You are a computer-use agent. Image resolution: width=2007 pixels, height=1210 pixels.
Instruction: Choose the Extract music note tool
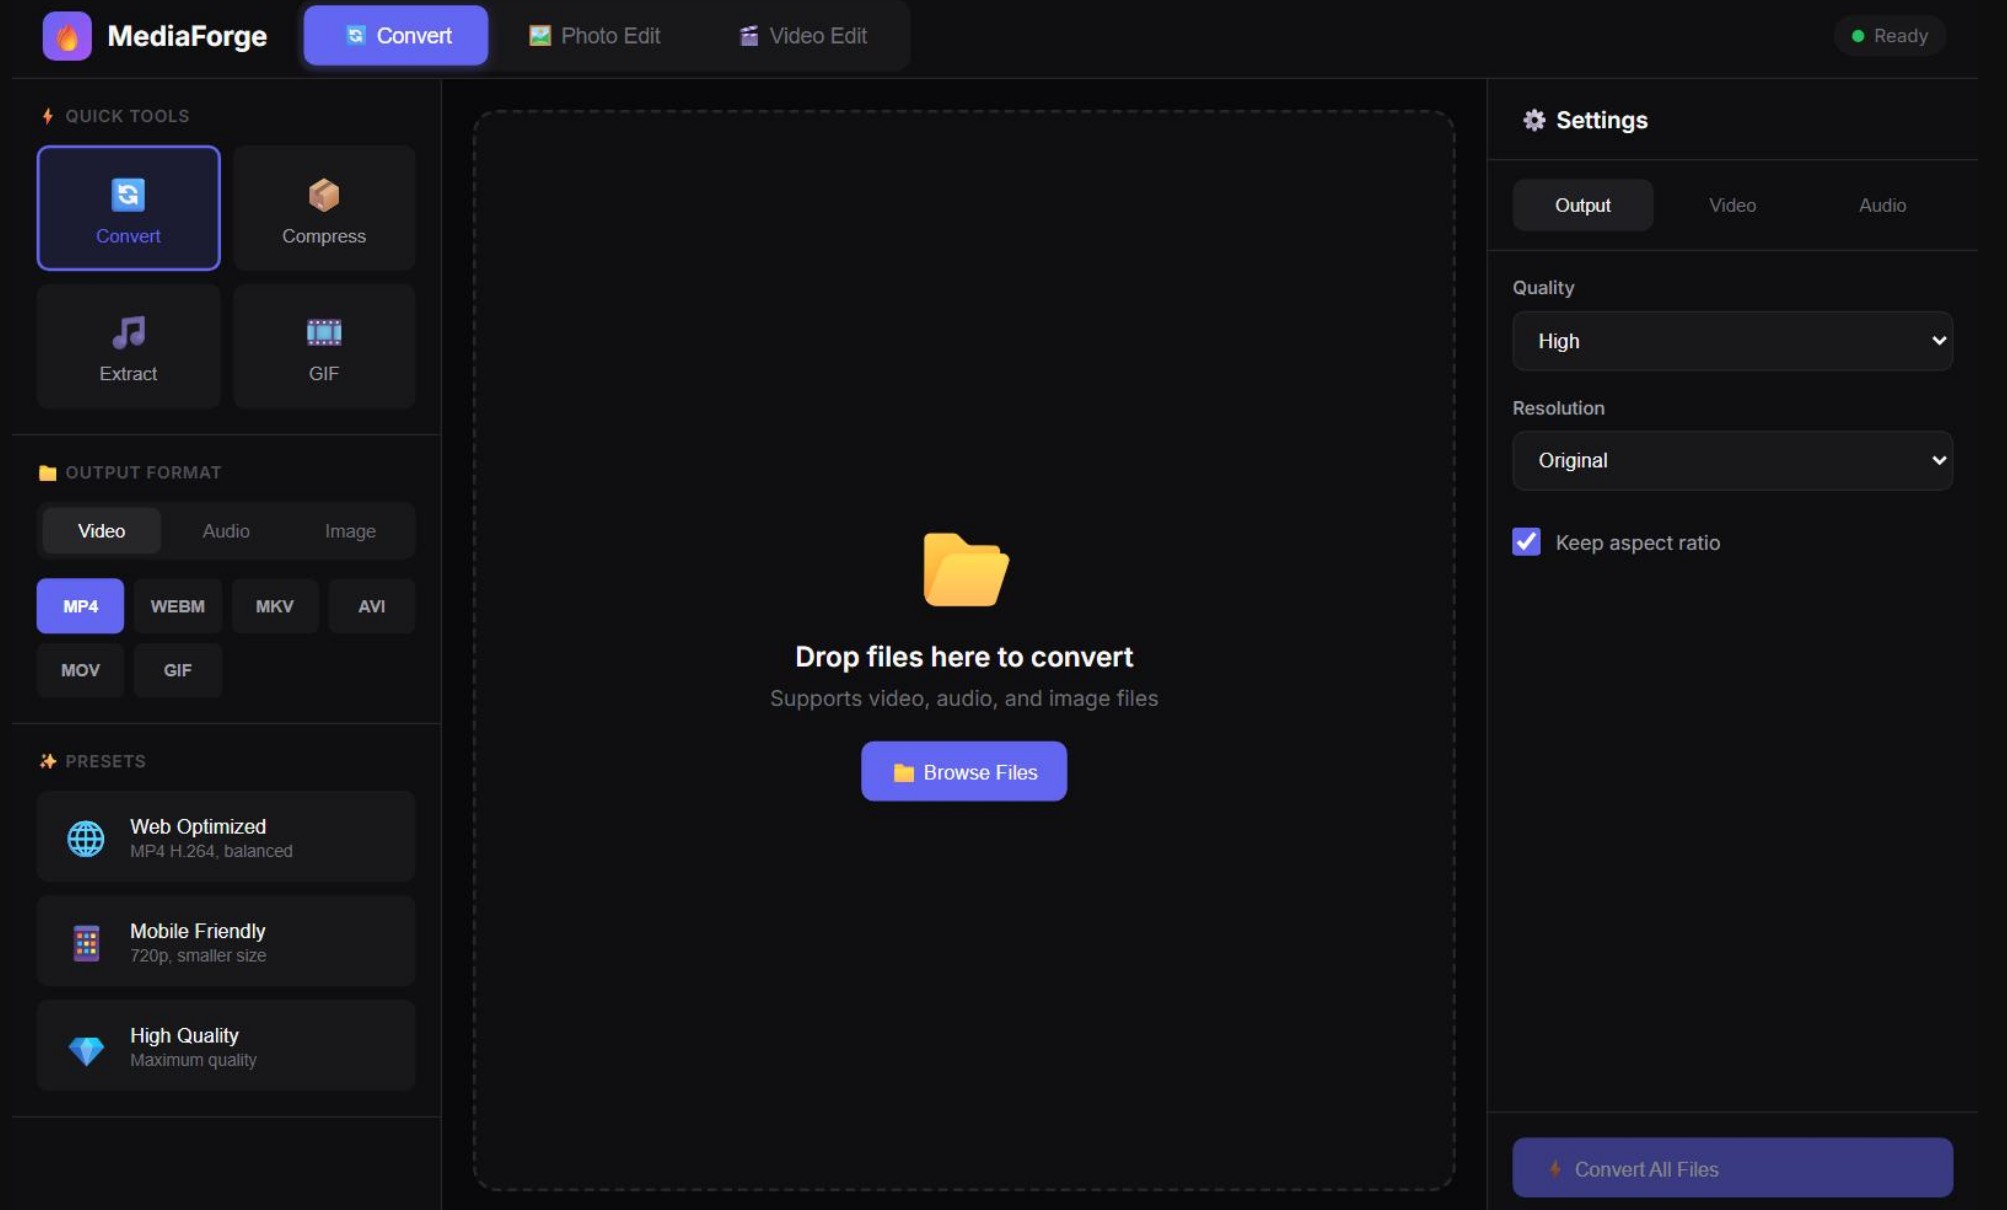tap(128, 332)
